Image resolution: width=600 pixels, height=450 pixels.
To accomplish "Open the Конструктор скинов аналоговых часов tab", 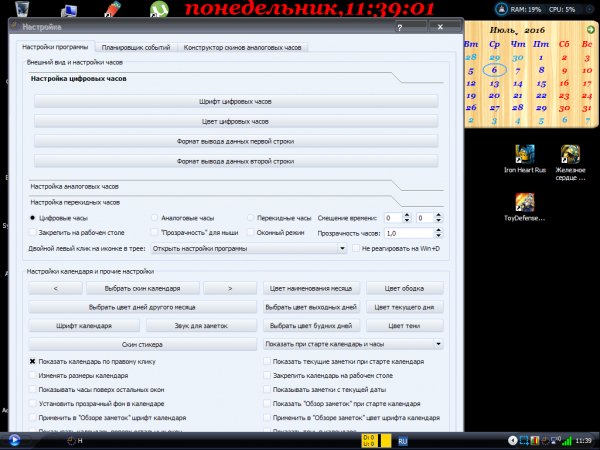I will [x=242, y=47].
